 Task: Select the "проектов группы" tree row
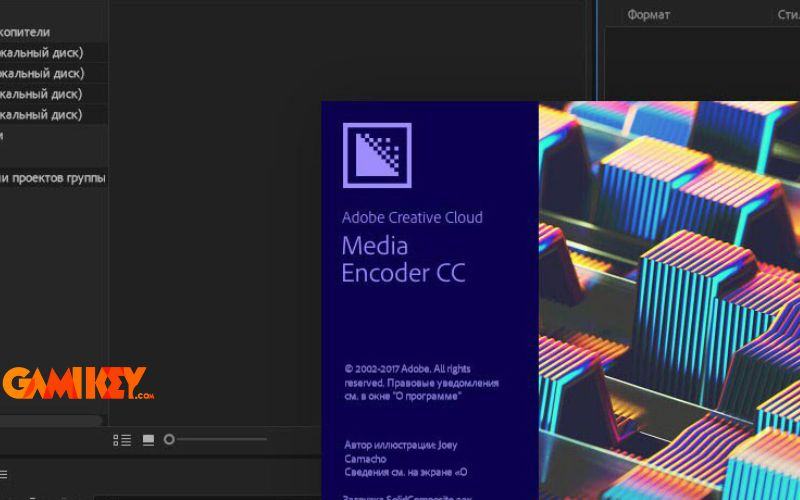[53, 178]
